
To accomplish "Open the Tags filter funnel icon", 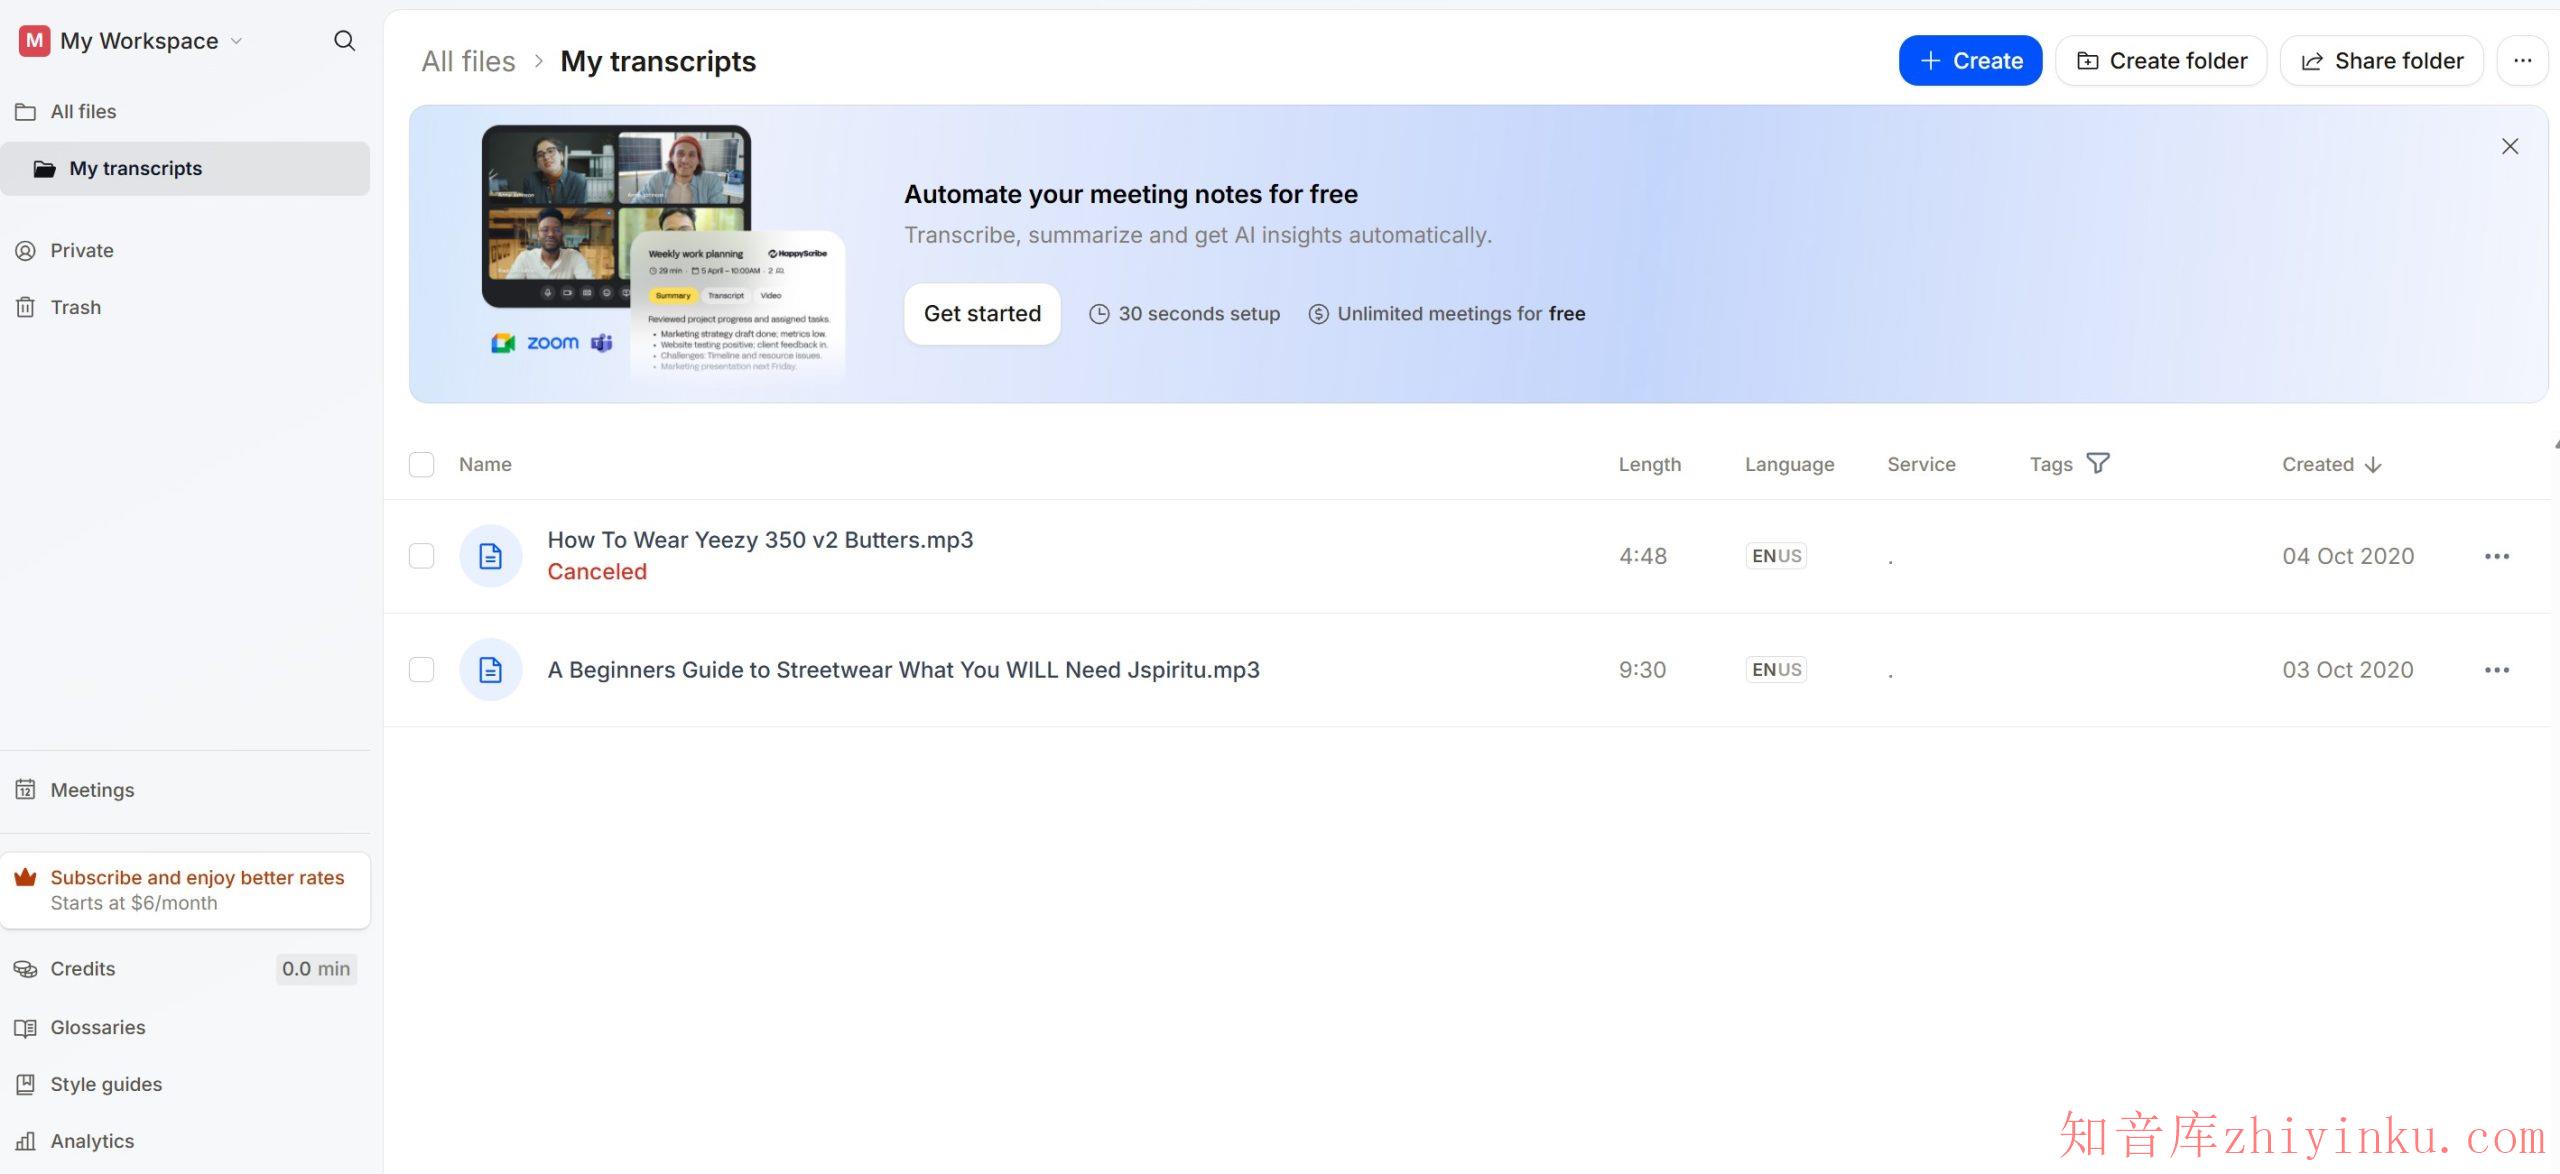I will tap(2097, 463).
